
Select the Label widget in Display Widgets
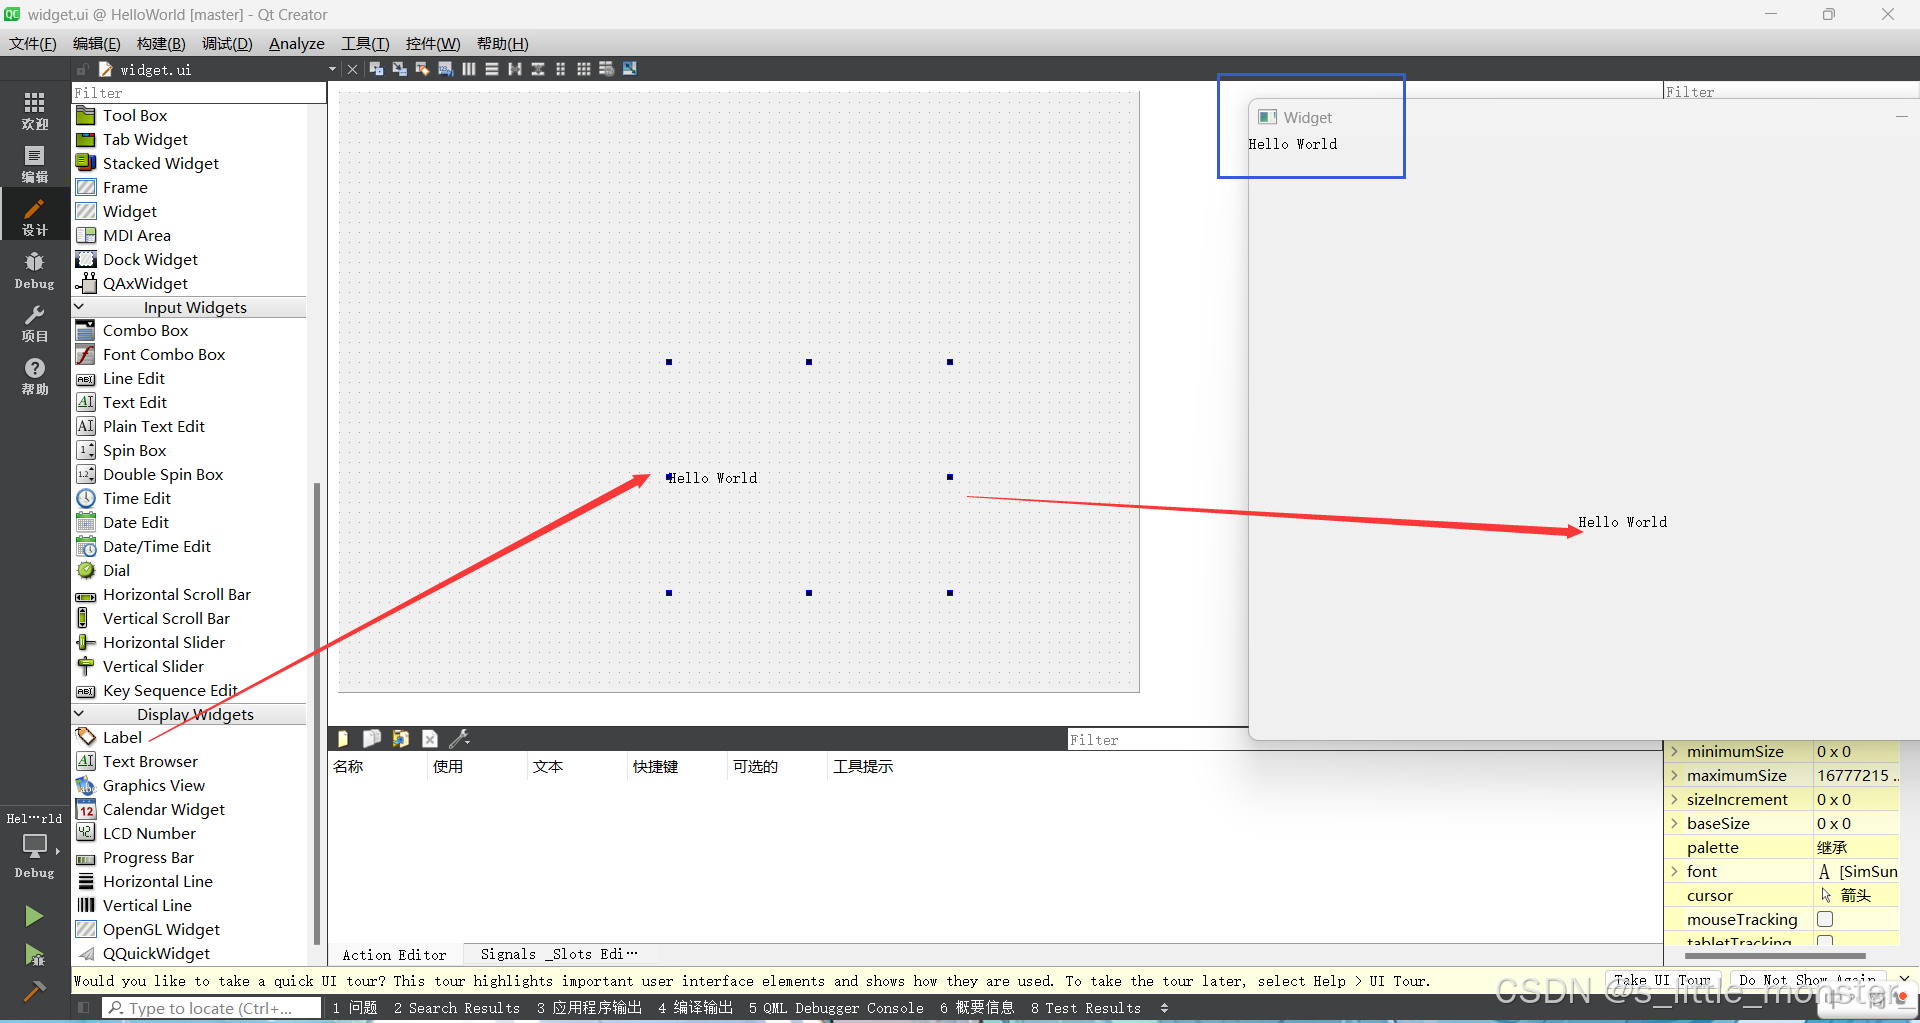pos(122,737)
